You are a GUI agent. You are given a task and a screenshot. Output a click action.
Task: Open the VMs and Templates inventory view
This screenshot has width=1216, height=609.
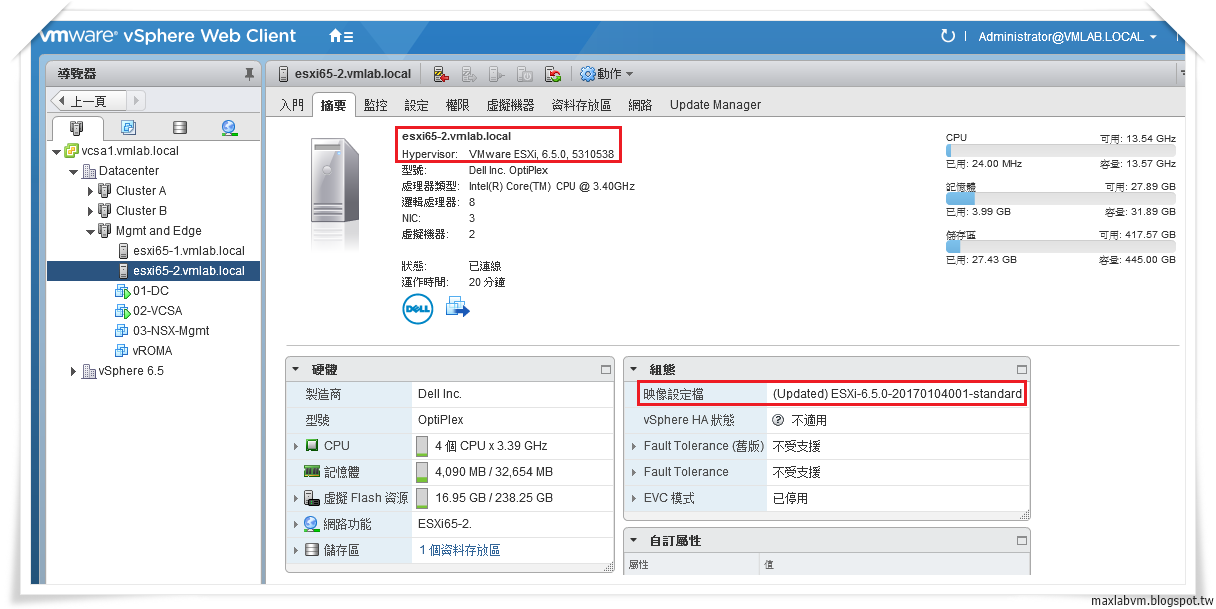tap(127, 126)
